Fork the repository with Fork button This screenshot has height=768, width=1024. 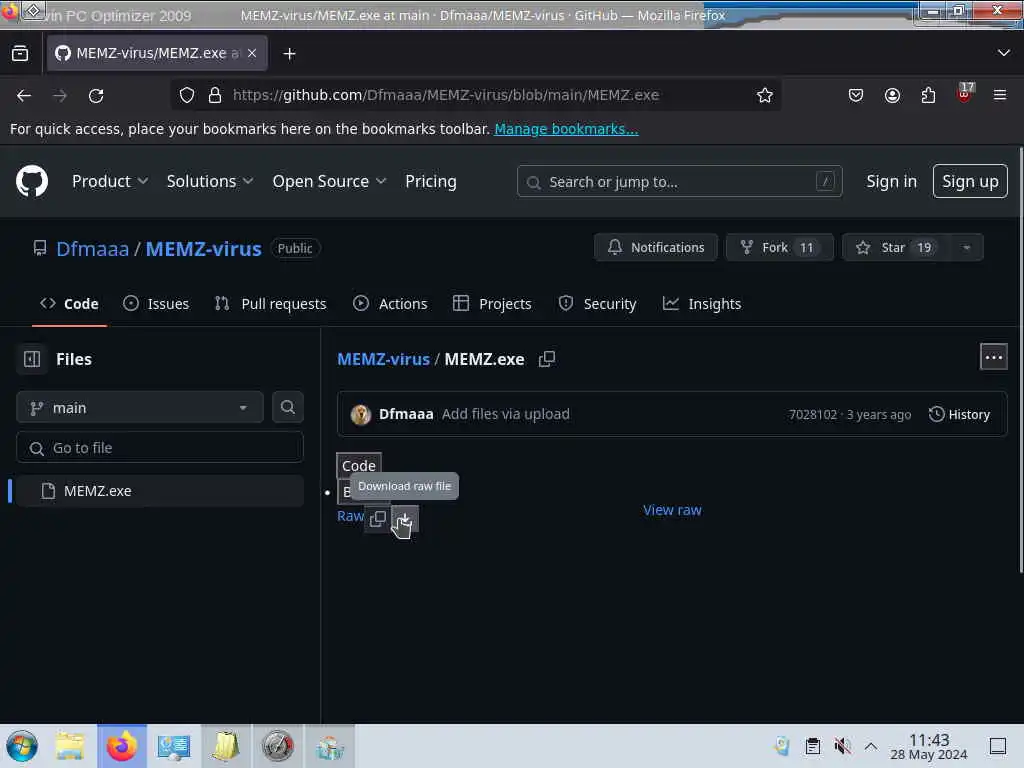(x=779, y=248)
